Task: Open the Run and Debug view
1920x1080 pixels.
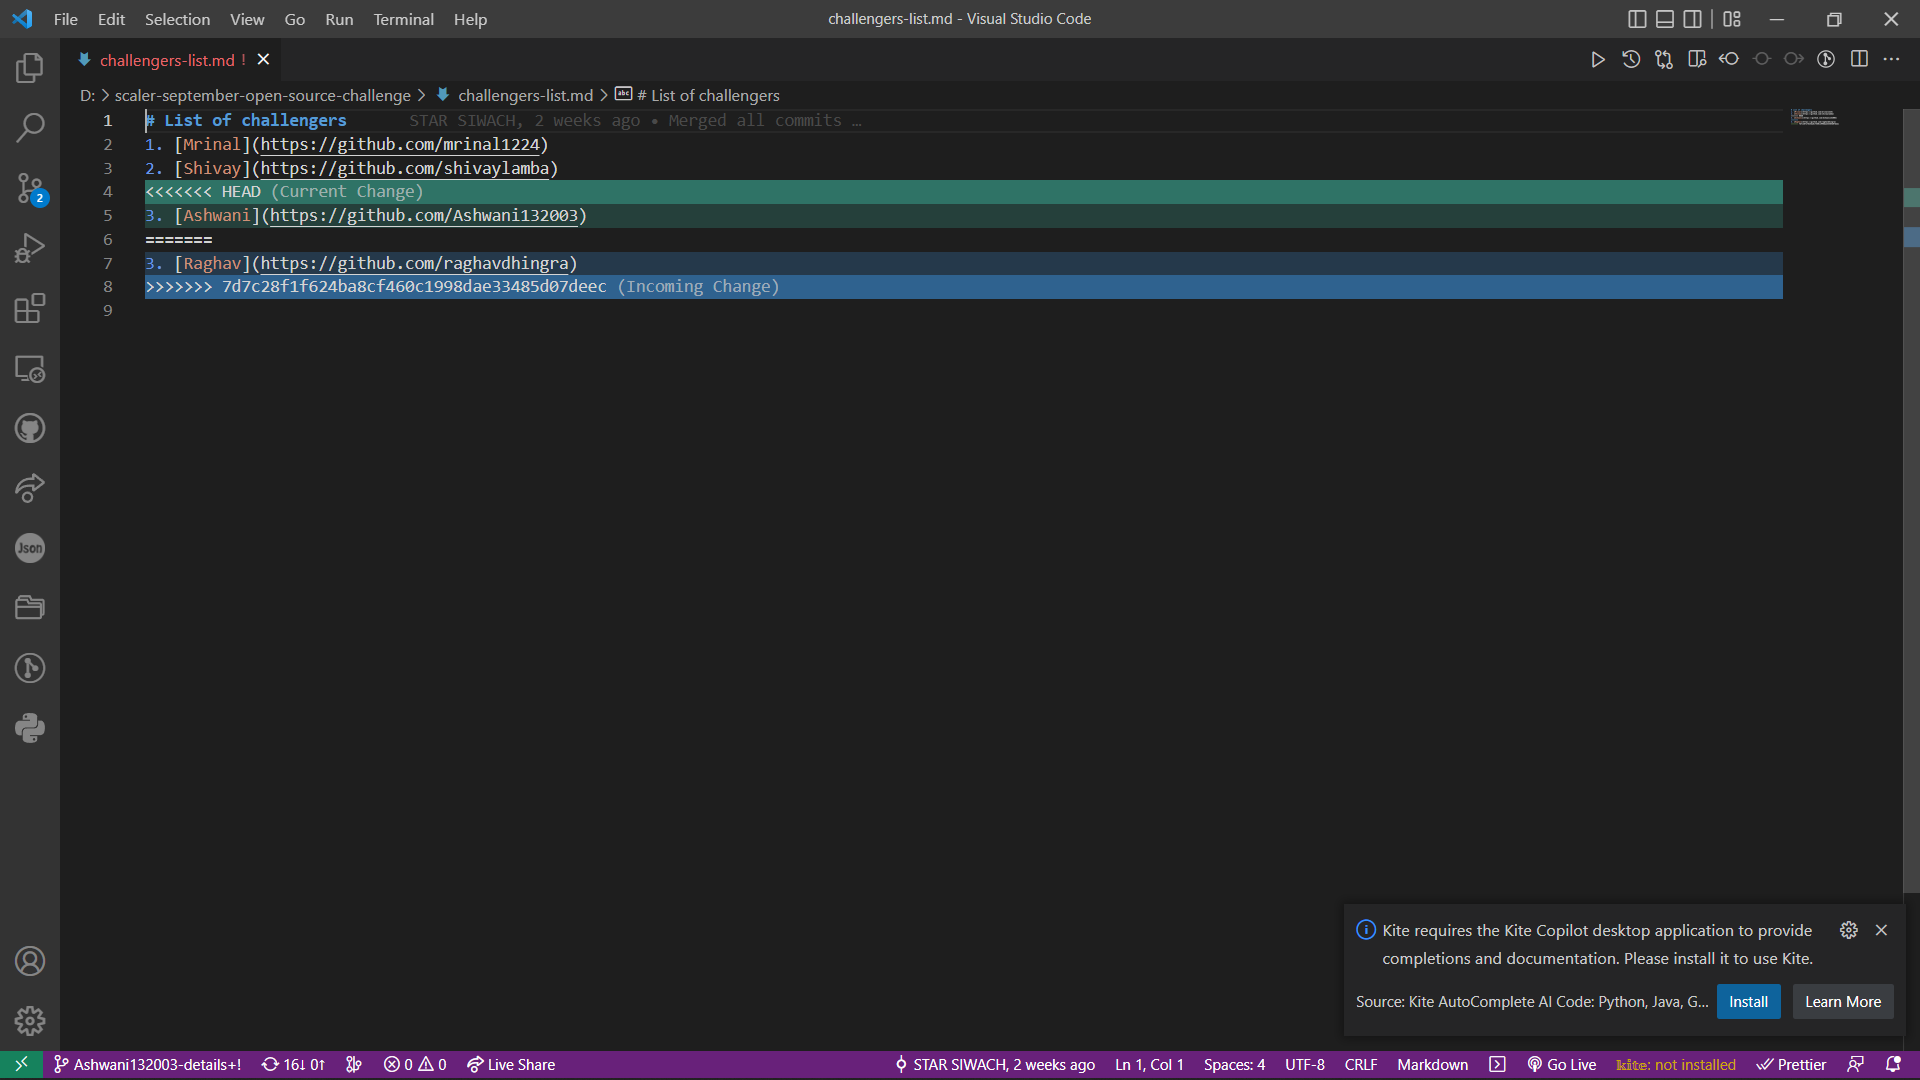Action: (x=30, y=248)
